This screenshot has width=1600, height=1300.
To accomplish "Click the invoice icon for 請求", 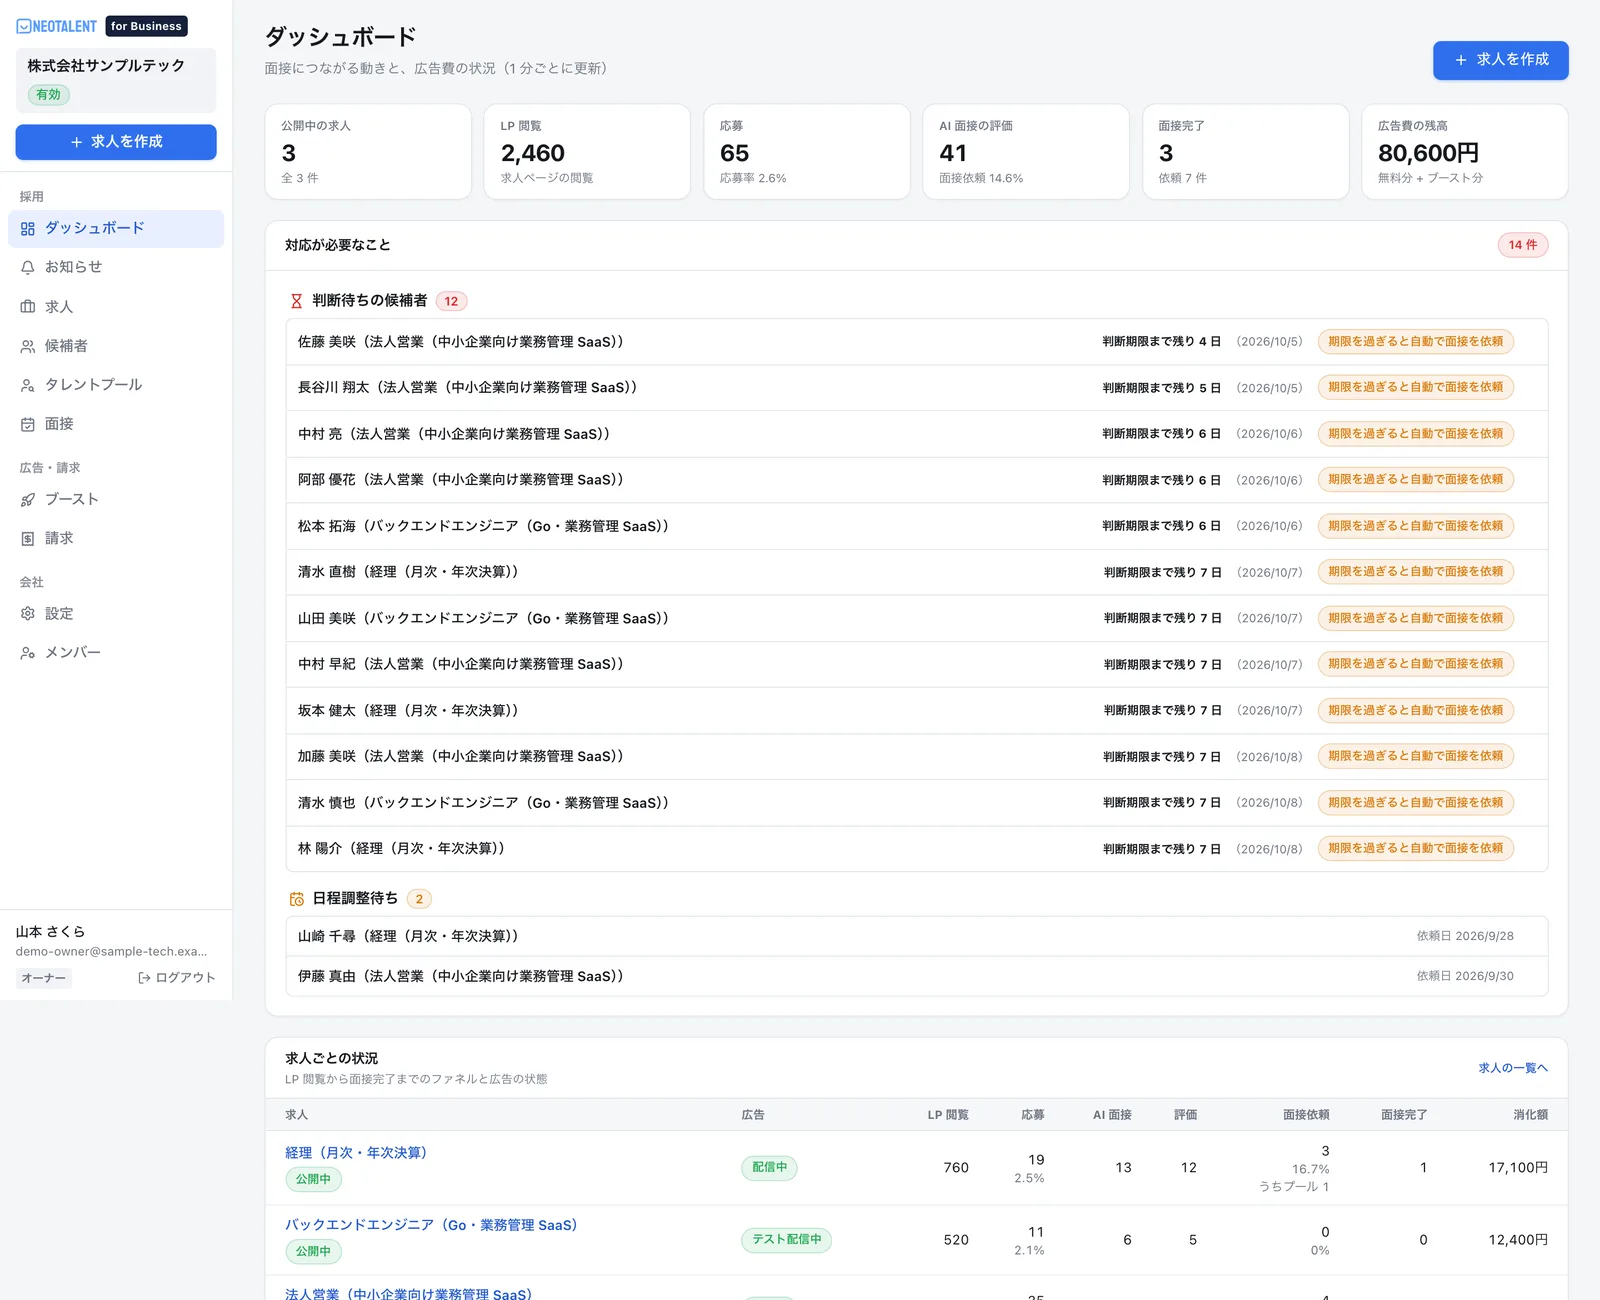I will click(28, 539).
